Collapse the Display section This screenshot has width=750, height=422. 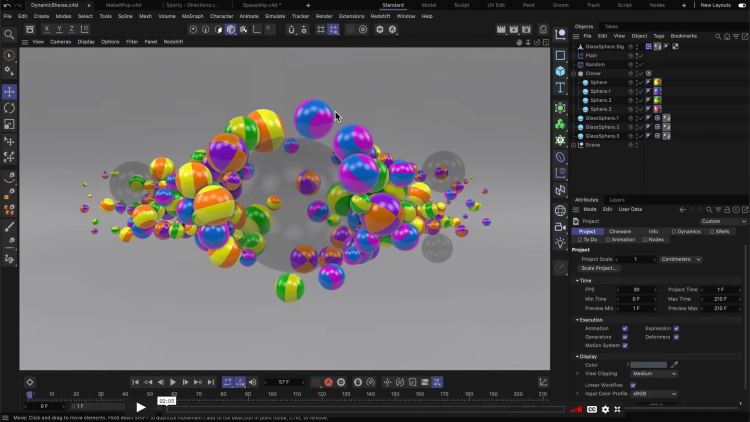[x=577, y=356]
